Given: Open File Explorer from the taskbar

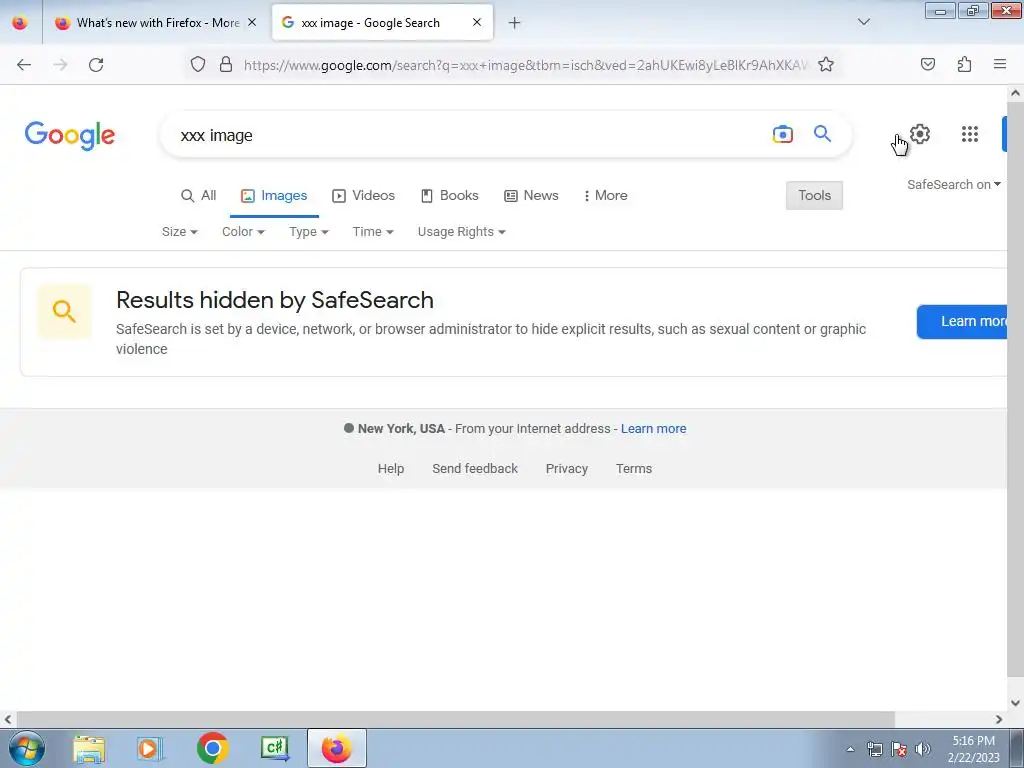Looking at the screenshot, I should coord(89,749).
